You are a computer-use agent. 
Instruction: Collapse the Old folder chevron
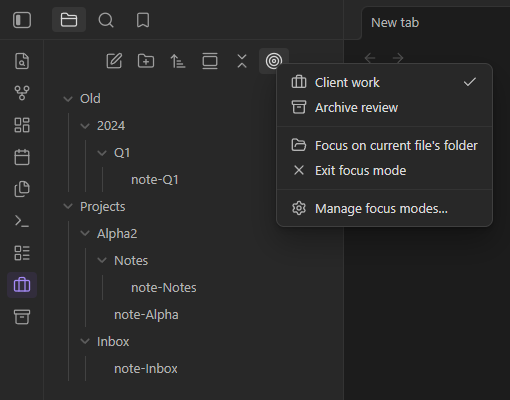tap(68, 99)
